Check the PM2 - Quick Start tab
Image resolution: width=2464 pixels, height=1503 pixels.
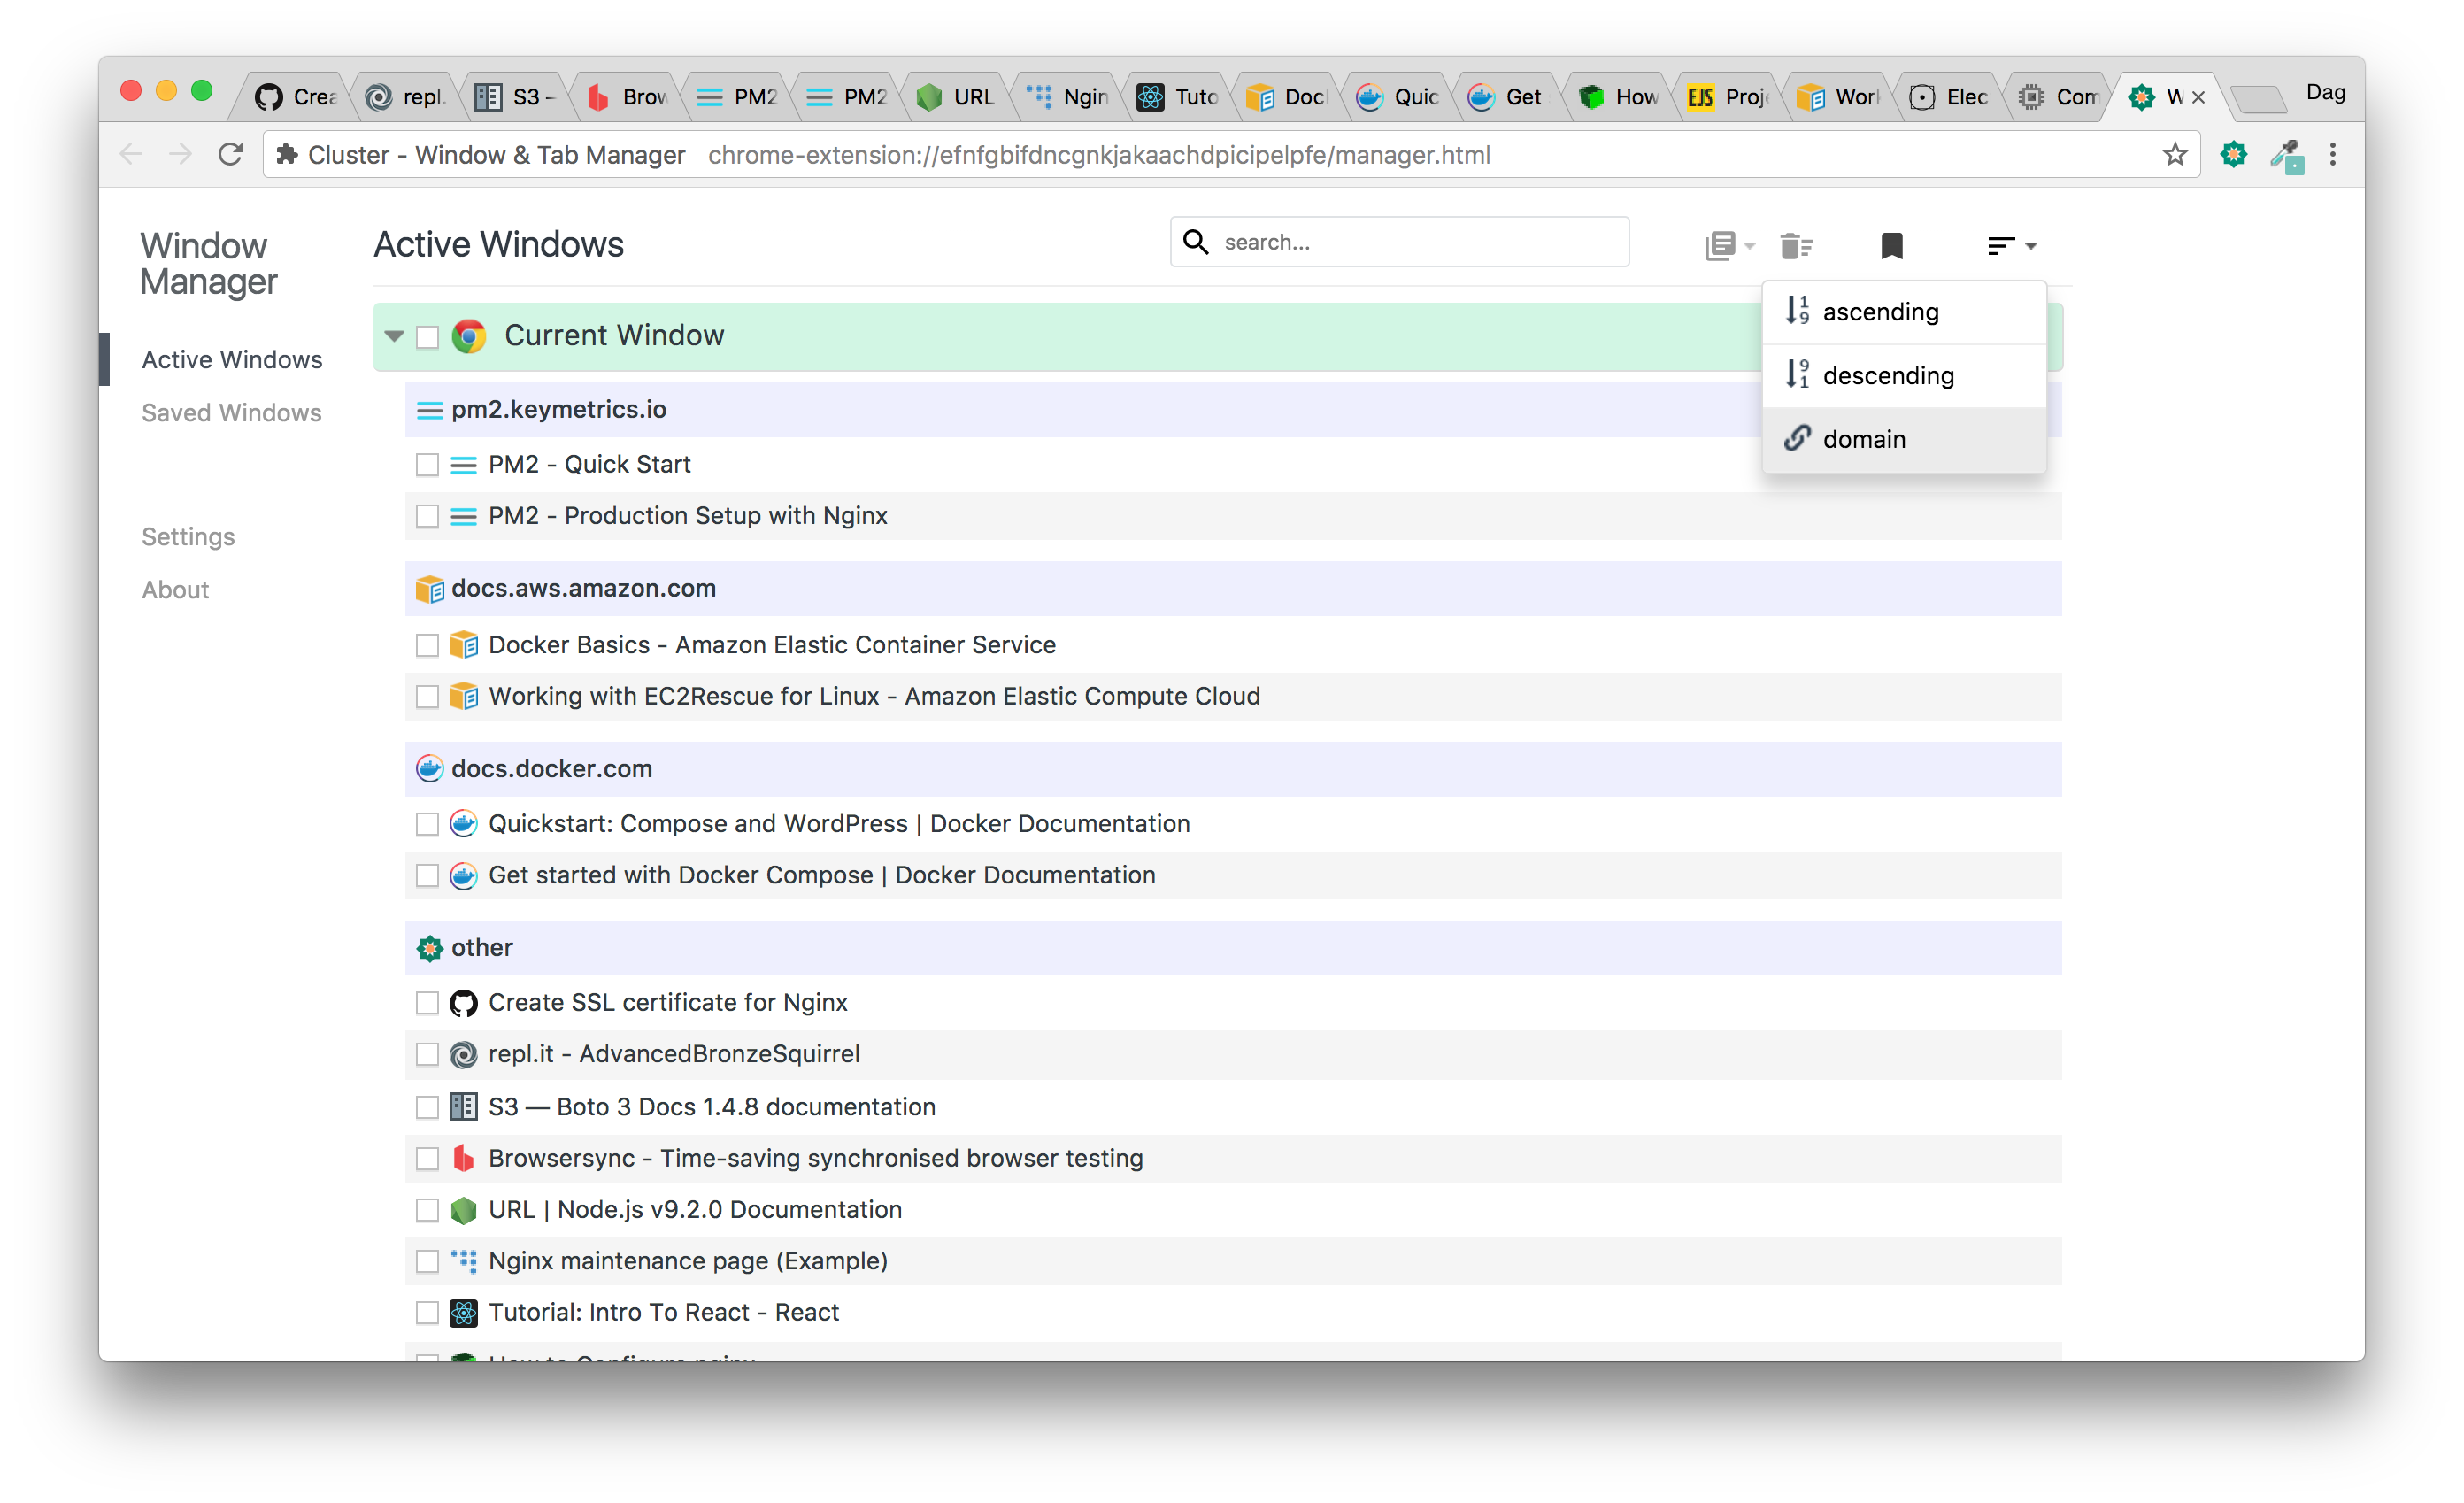tap(427, 465)
